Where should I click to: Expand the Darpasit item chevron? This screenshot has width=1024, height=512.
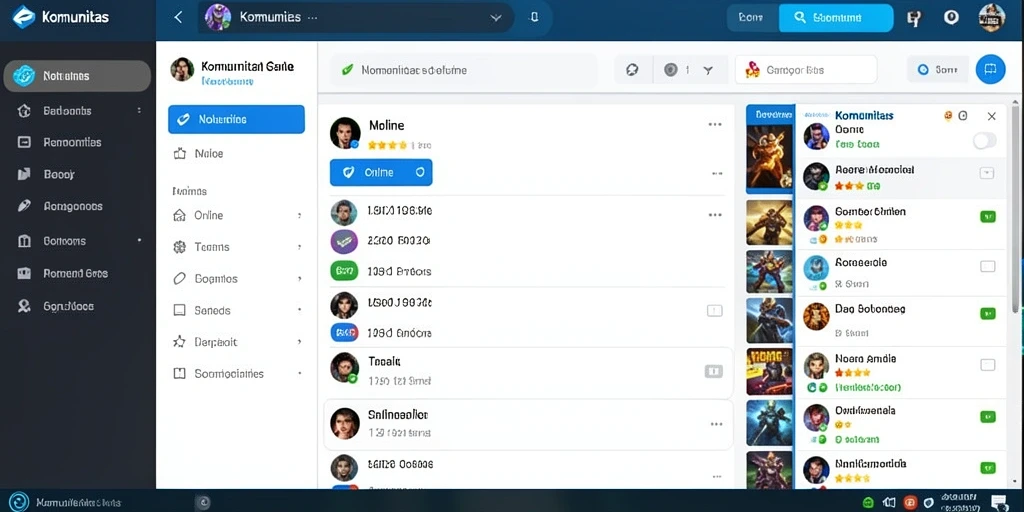coord(299,342)
